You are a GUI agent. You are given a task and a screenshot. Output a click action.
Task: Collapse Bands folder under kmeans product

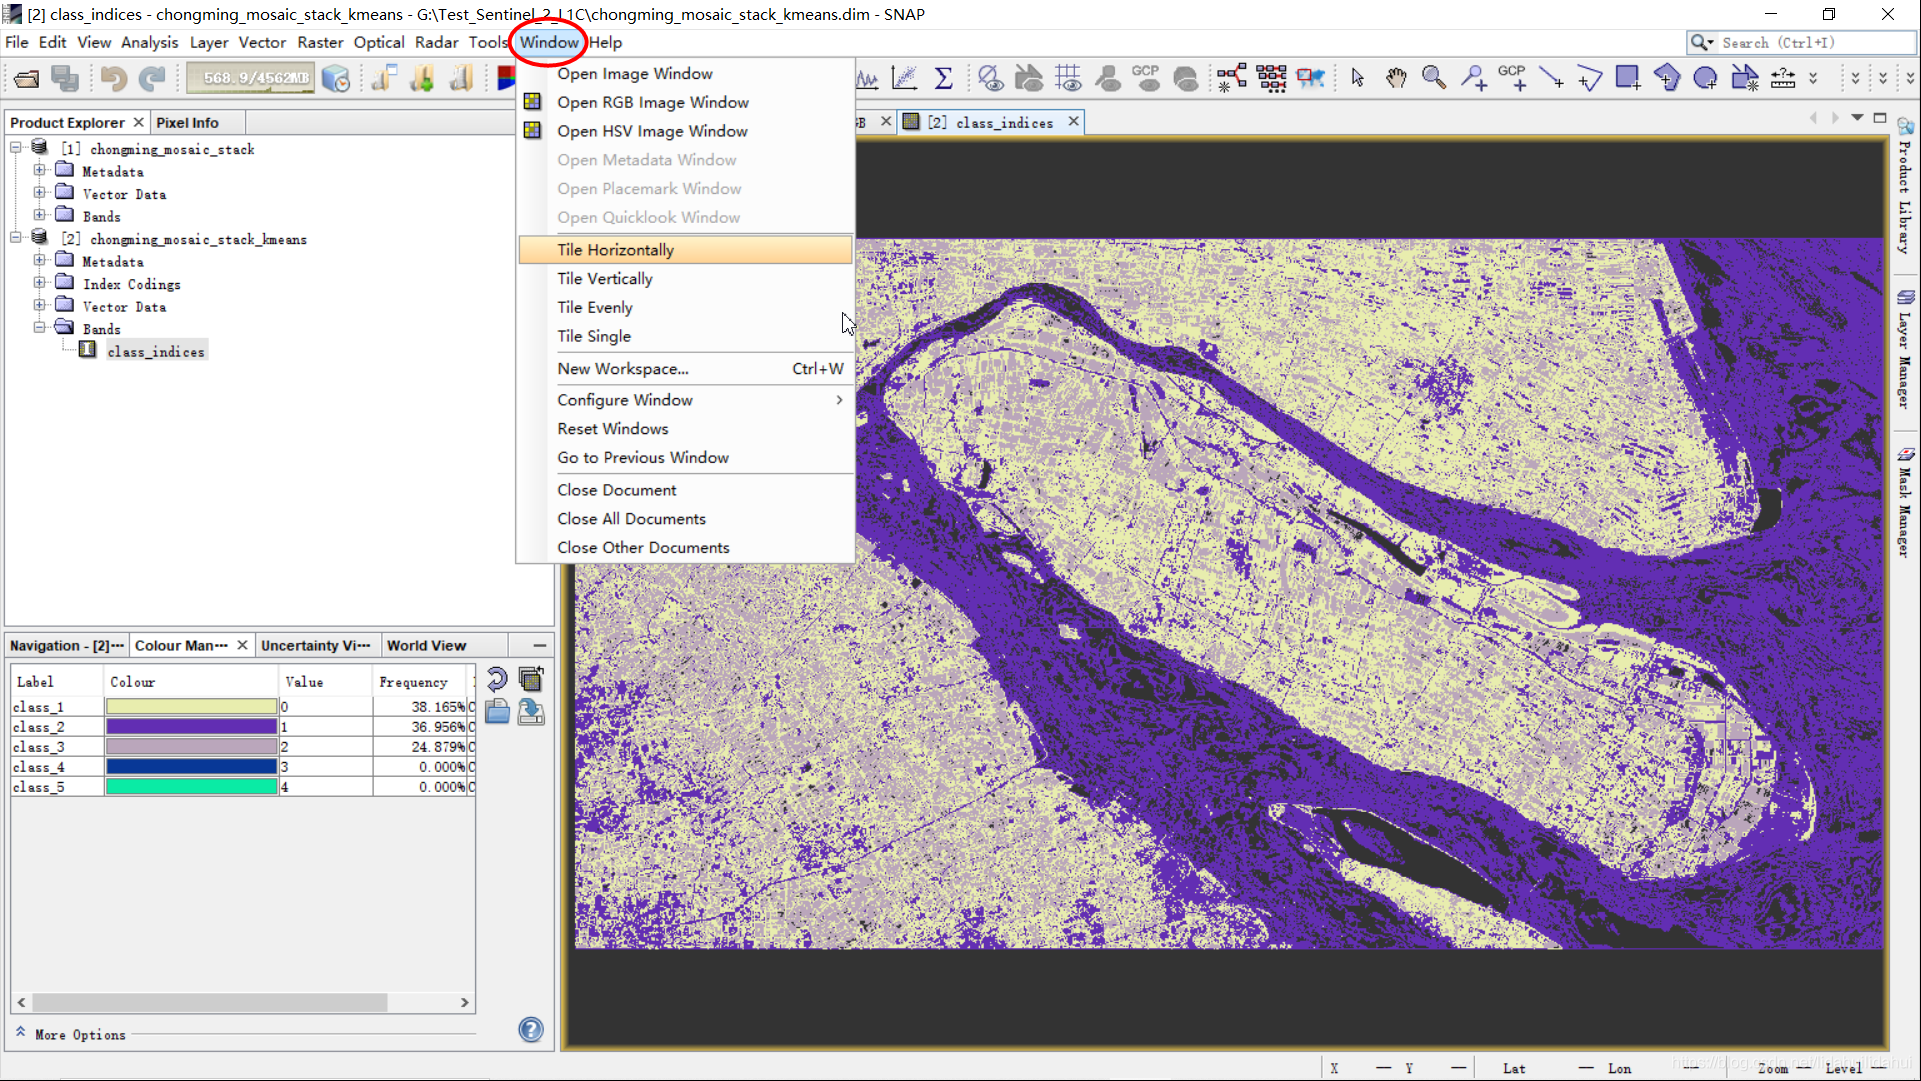(39, 328)
